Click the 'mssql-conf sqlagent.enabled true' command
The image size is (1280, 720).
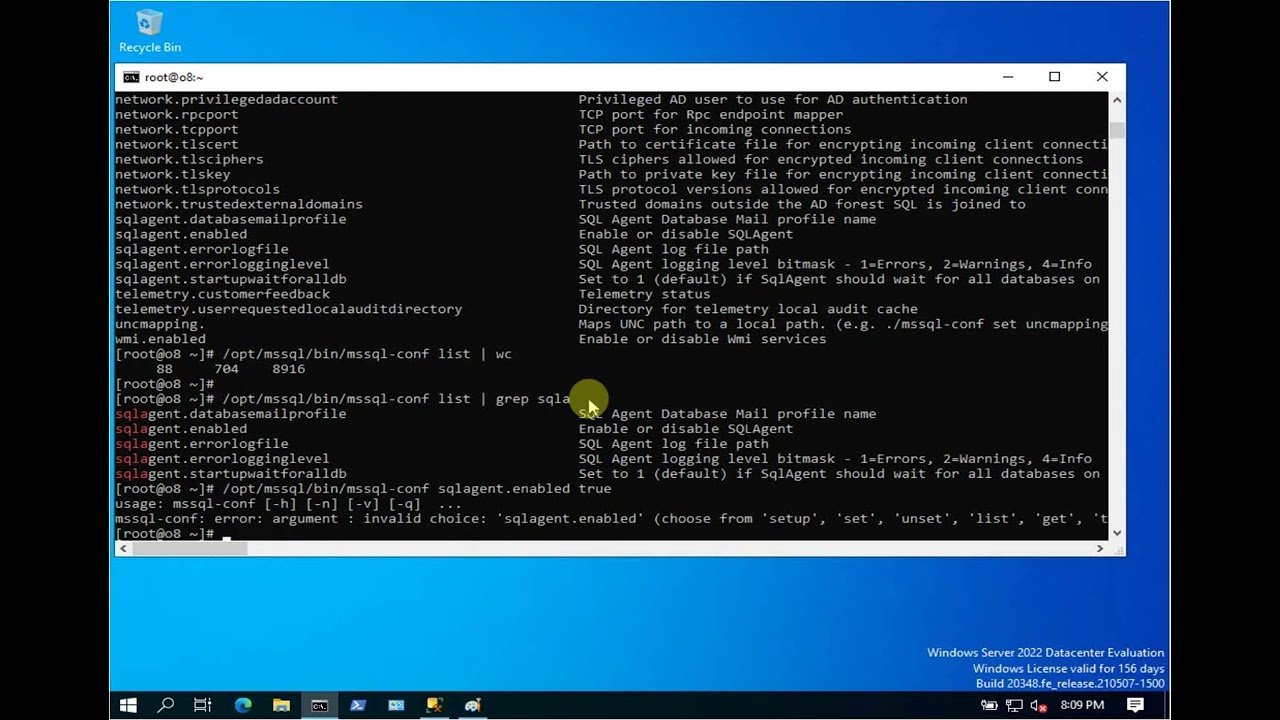[x=417, y=489]
